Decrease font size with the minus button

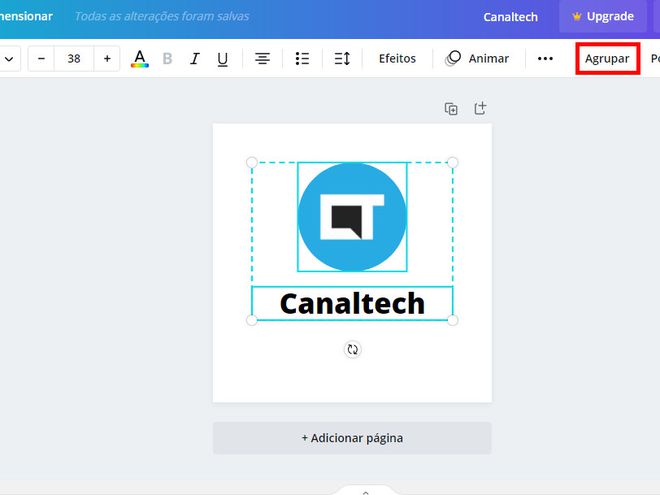(x=41, y=59)
